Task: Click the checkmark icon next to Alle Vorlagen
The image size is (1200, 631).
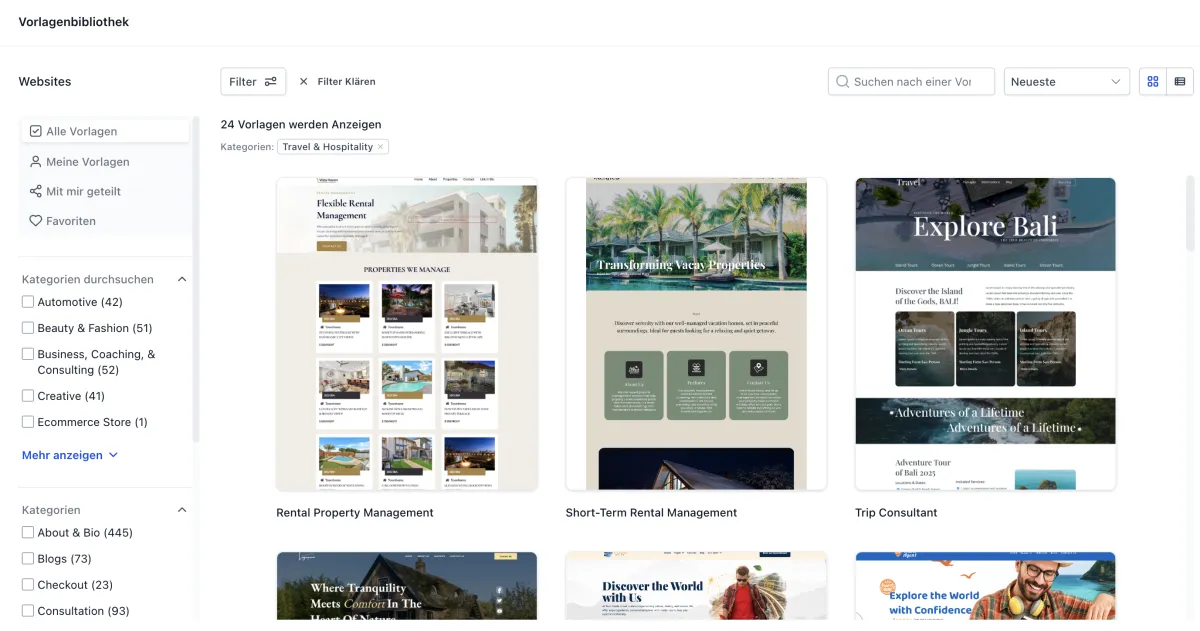Action: (x=36, y=131)
